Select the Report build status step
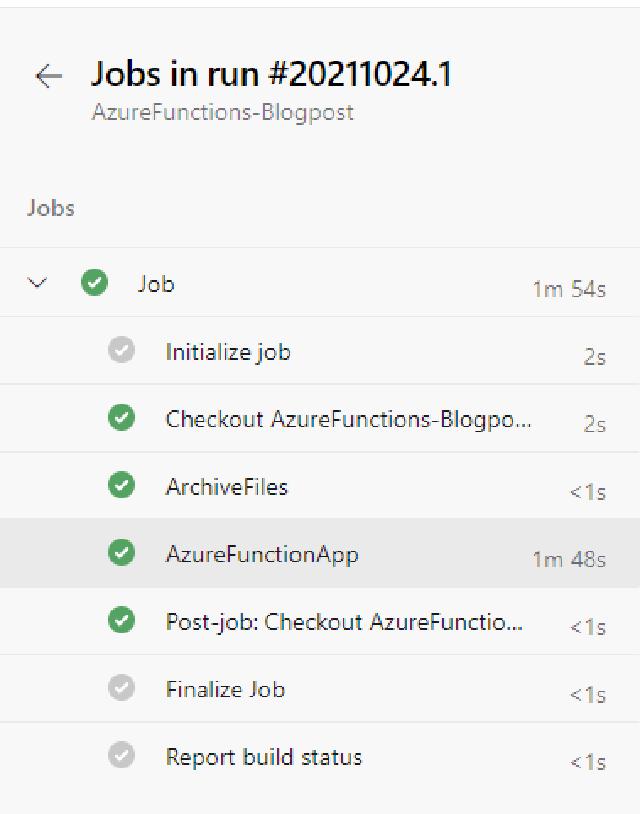This screenshot has height=814, width=640. click(x=263, y=757)
